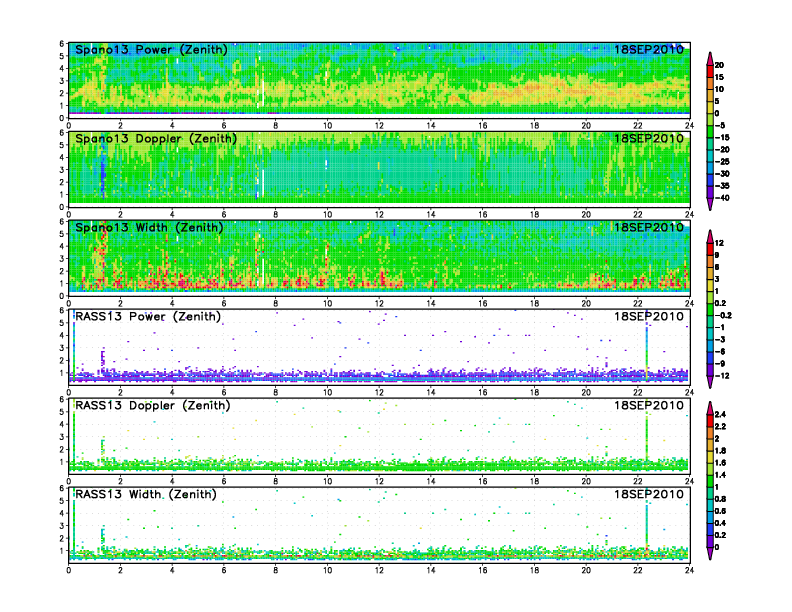
Task: Click the "-35" color bar label
Action: click(722, 186)
